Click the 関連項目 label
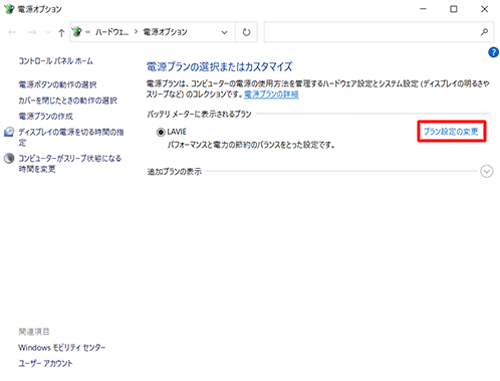 pyautogui.click(x=34, y=332)
